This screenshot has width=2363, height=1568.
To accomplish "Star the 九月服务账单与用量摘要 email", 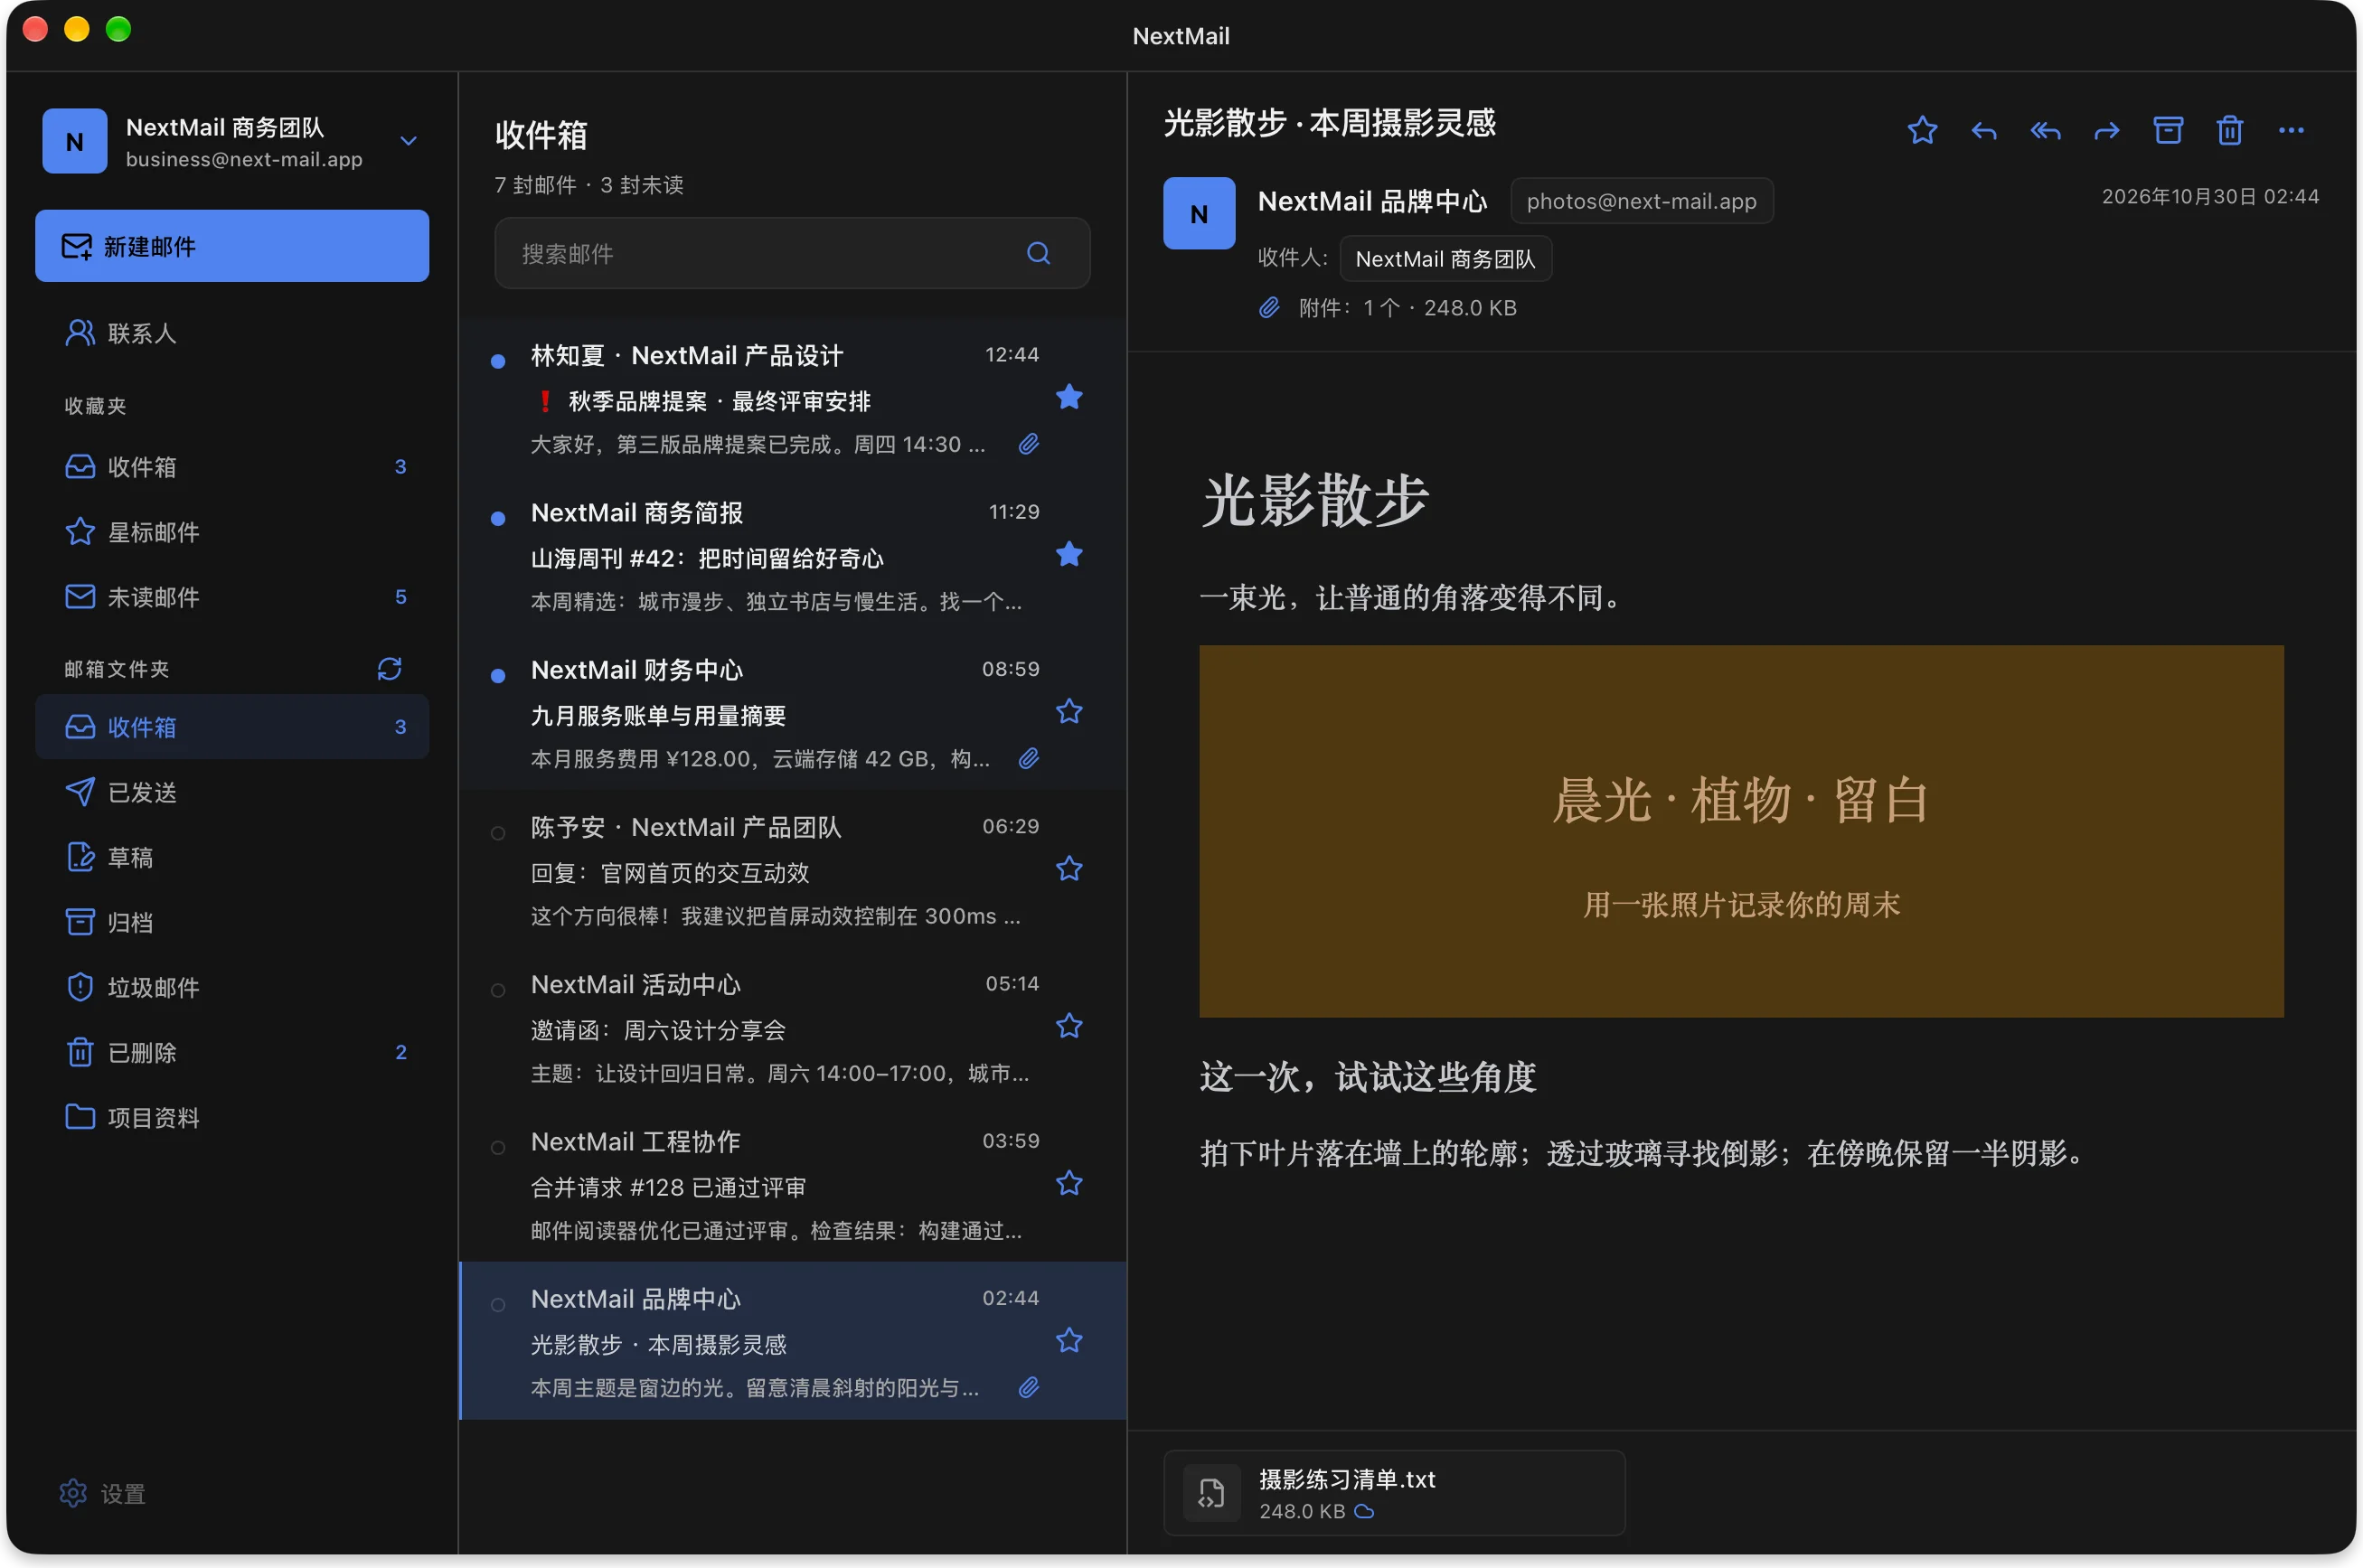I will point(1068,711).
